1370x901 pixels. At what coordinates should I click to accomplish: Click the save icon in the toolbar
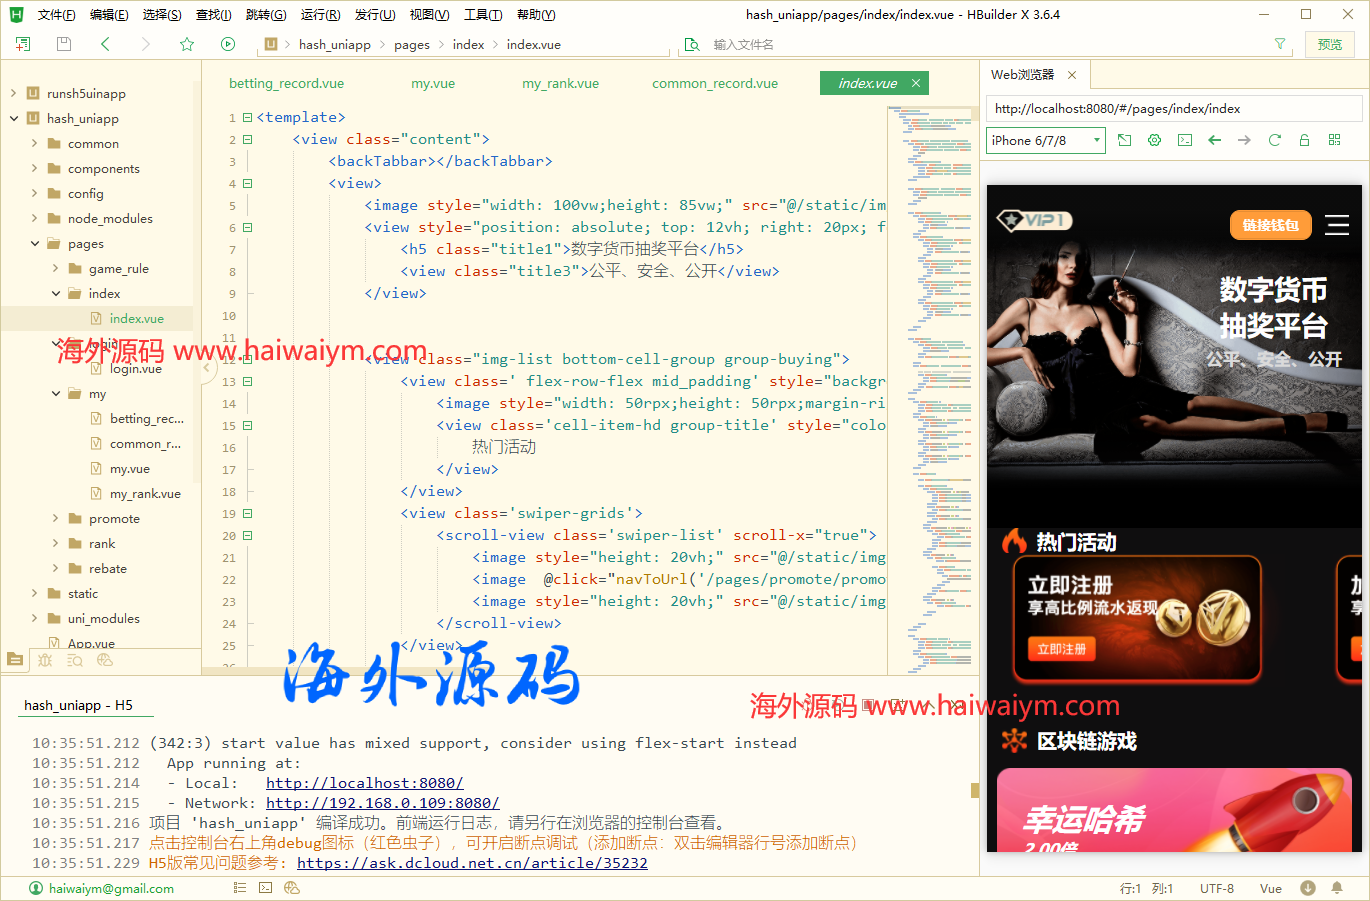[62, 44]
